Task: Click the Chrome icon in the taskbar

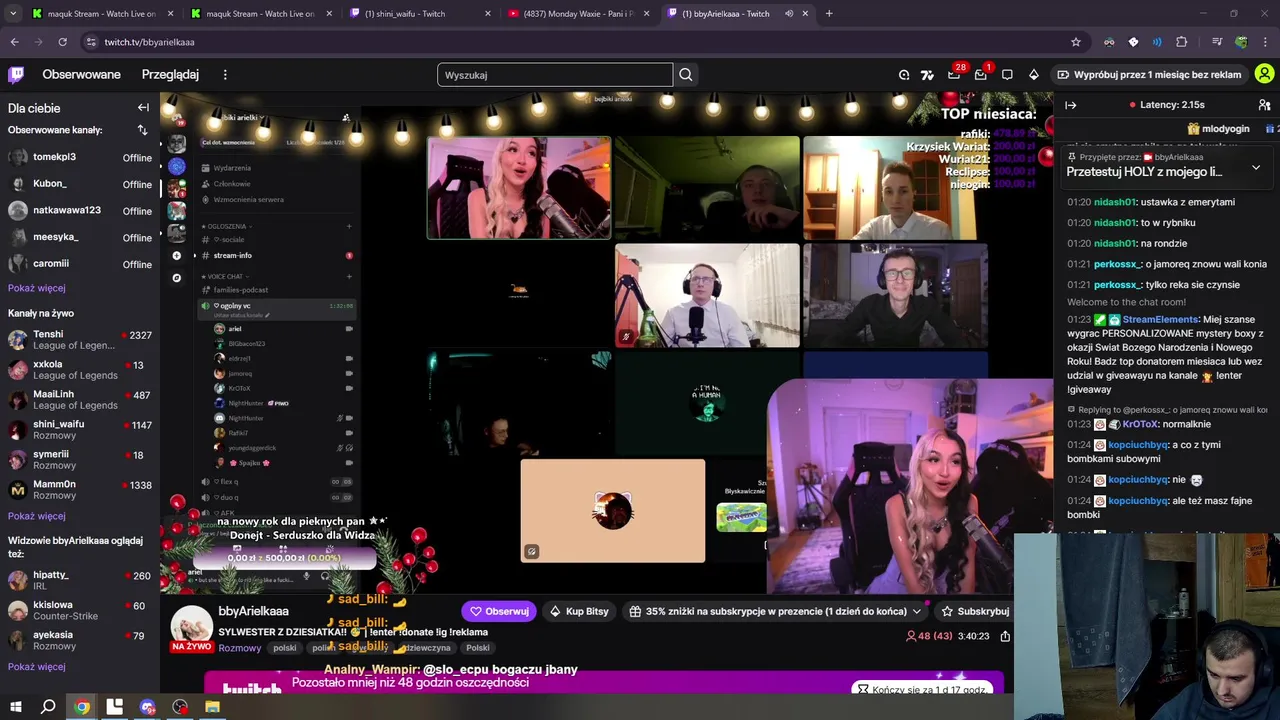Action: (82, 707)
